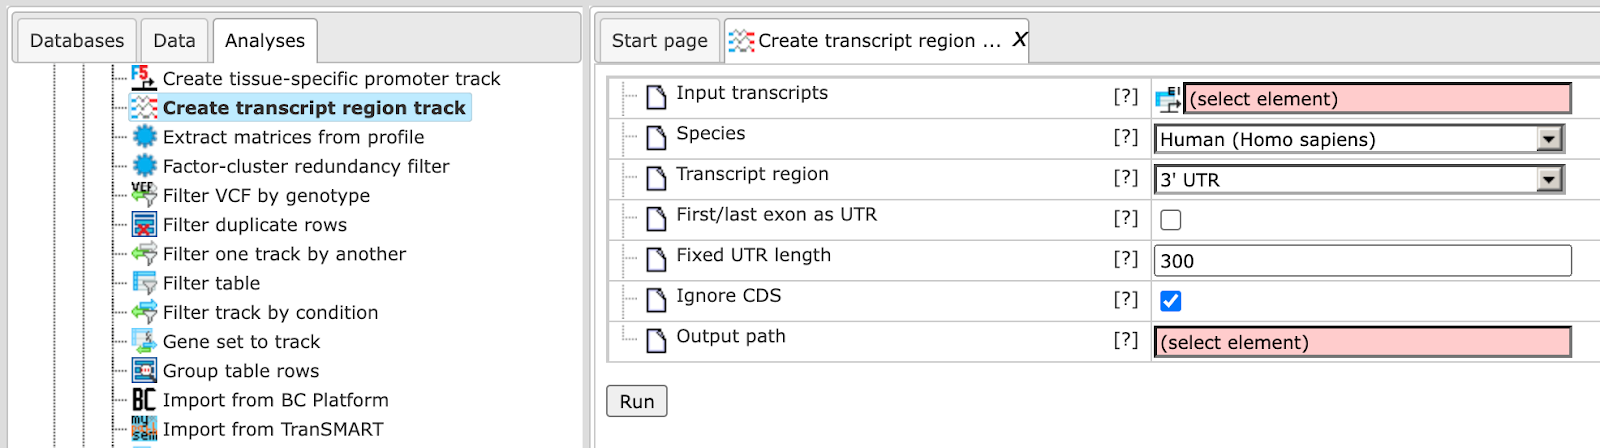
Task: Close the Create transcript region tab
Action: tap(1019, 39)
